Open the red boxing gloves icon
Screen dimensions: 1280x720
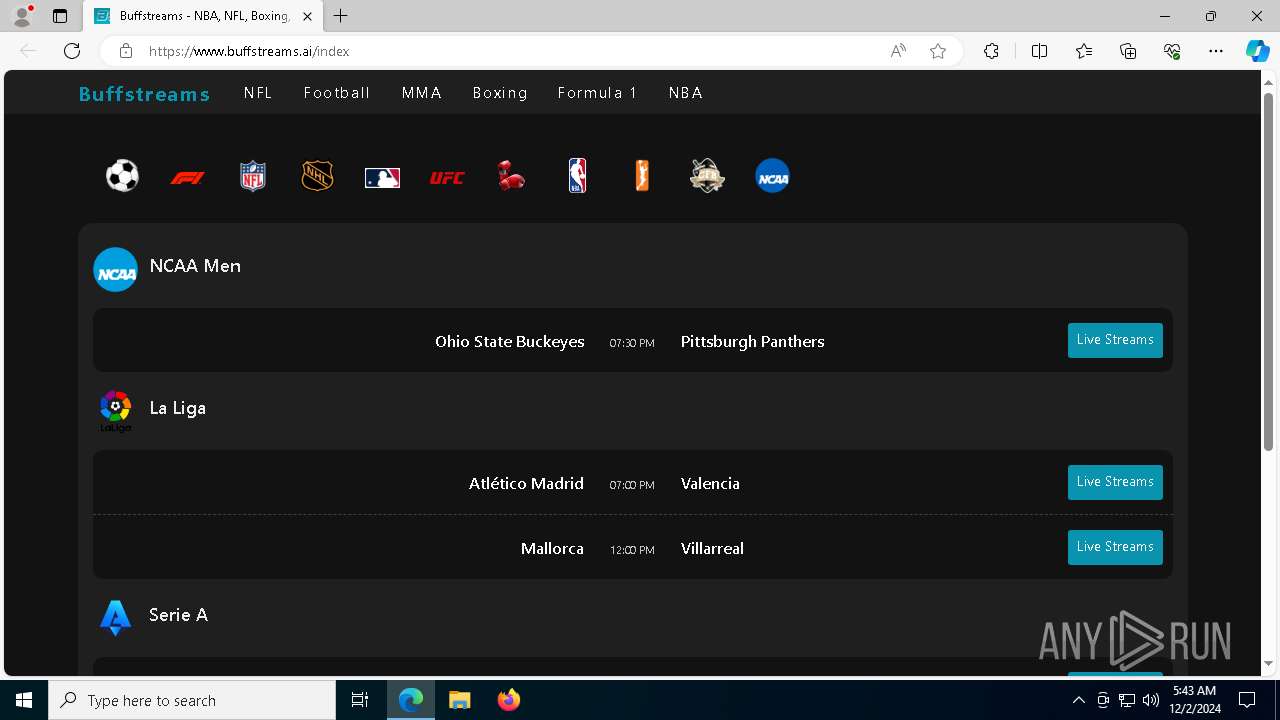pyautogui.click(x=511, y=176)
